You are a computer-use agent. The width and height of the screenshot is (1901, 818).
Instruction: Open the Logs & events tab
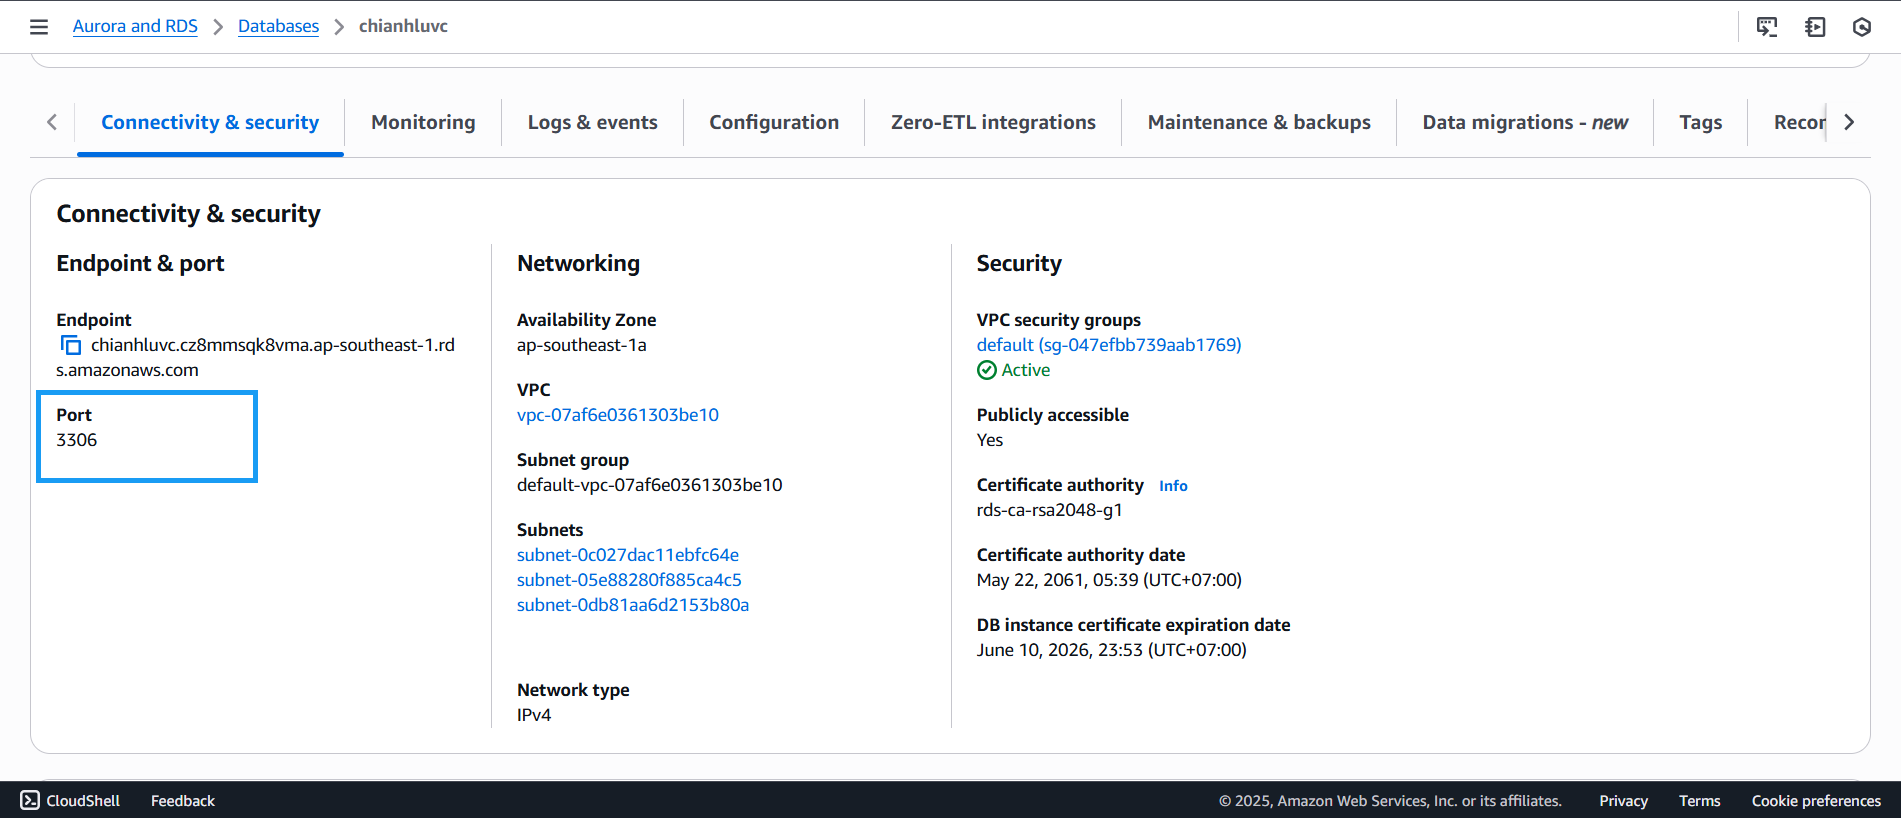pos(593,122)
